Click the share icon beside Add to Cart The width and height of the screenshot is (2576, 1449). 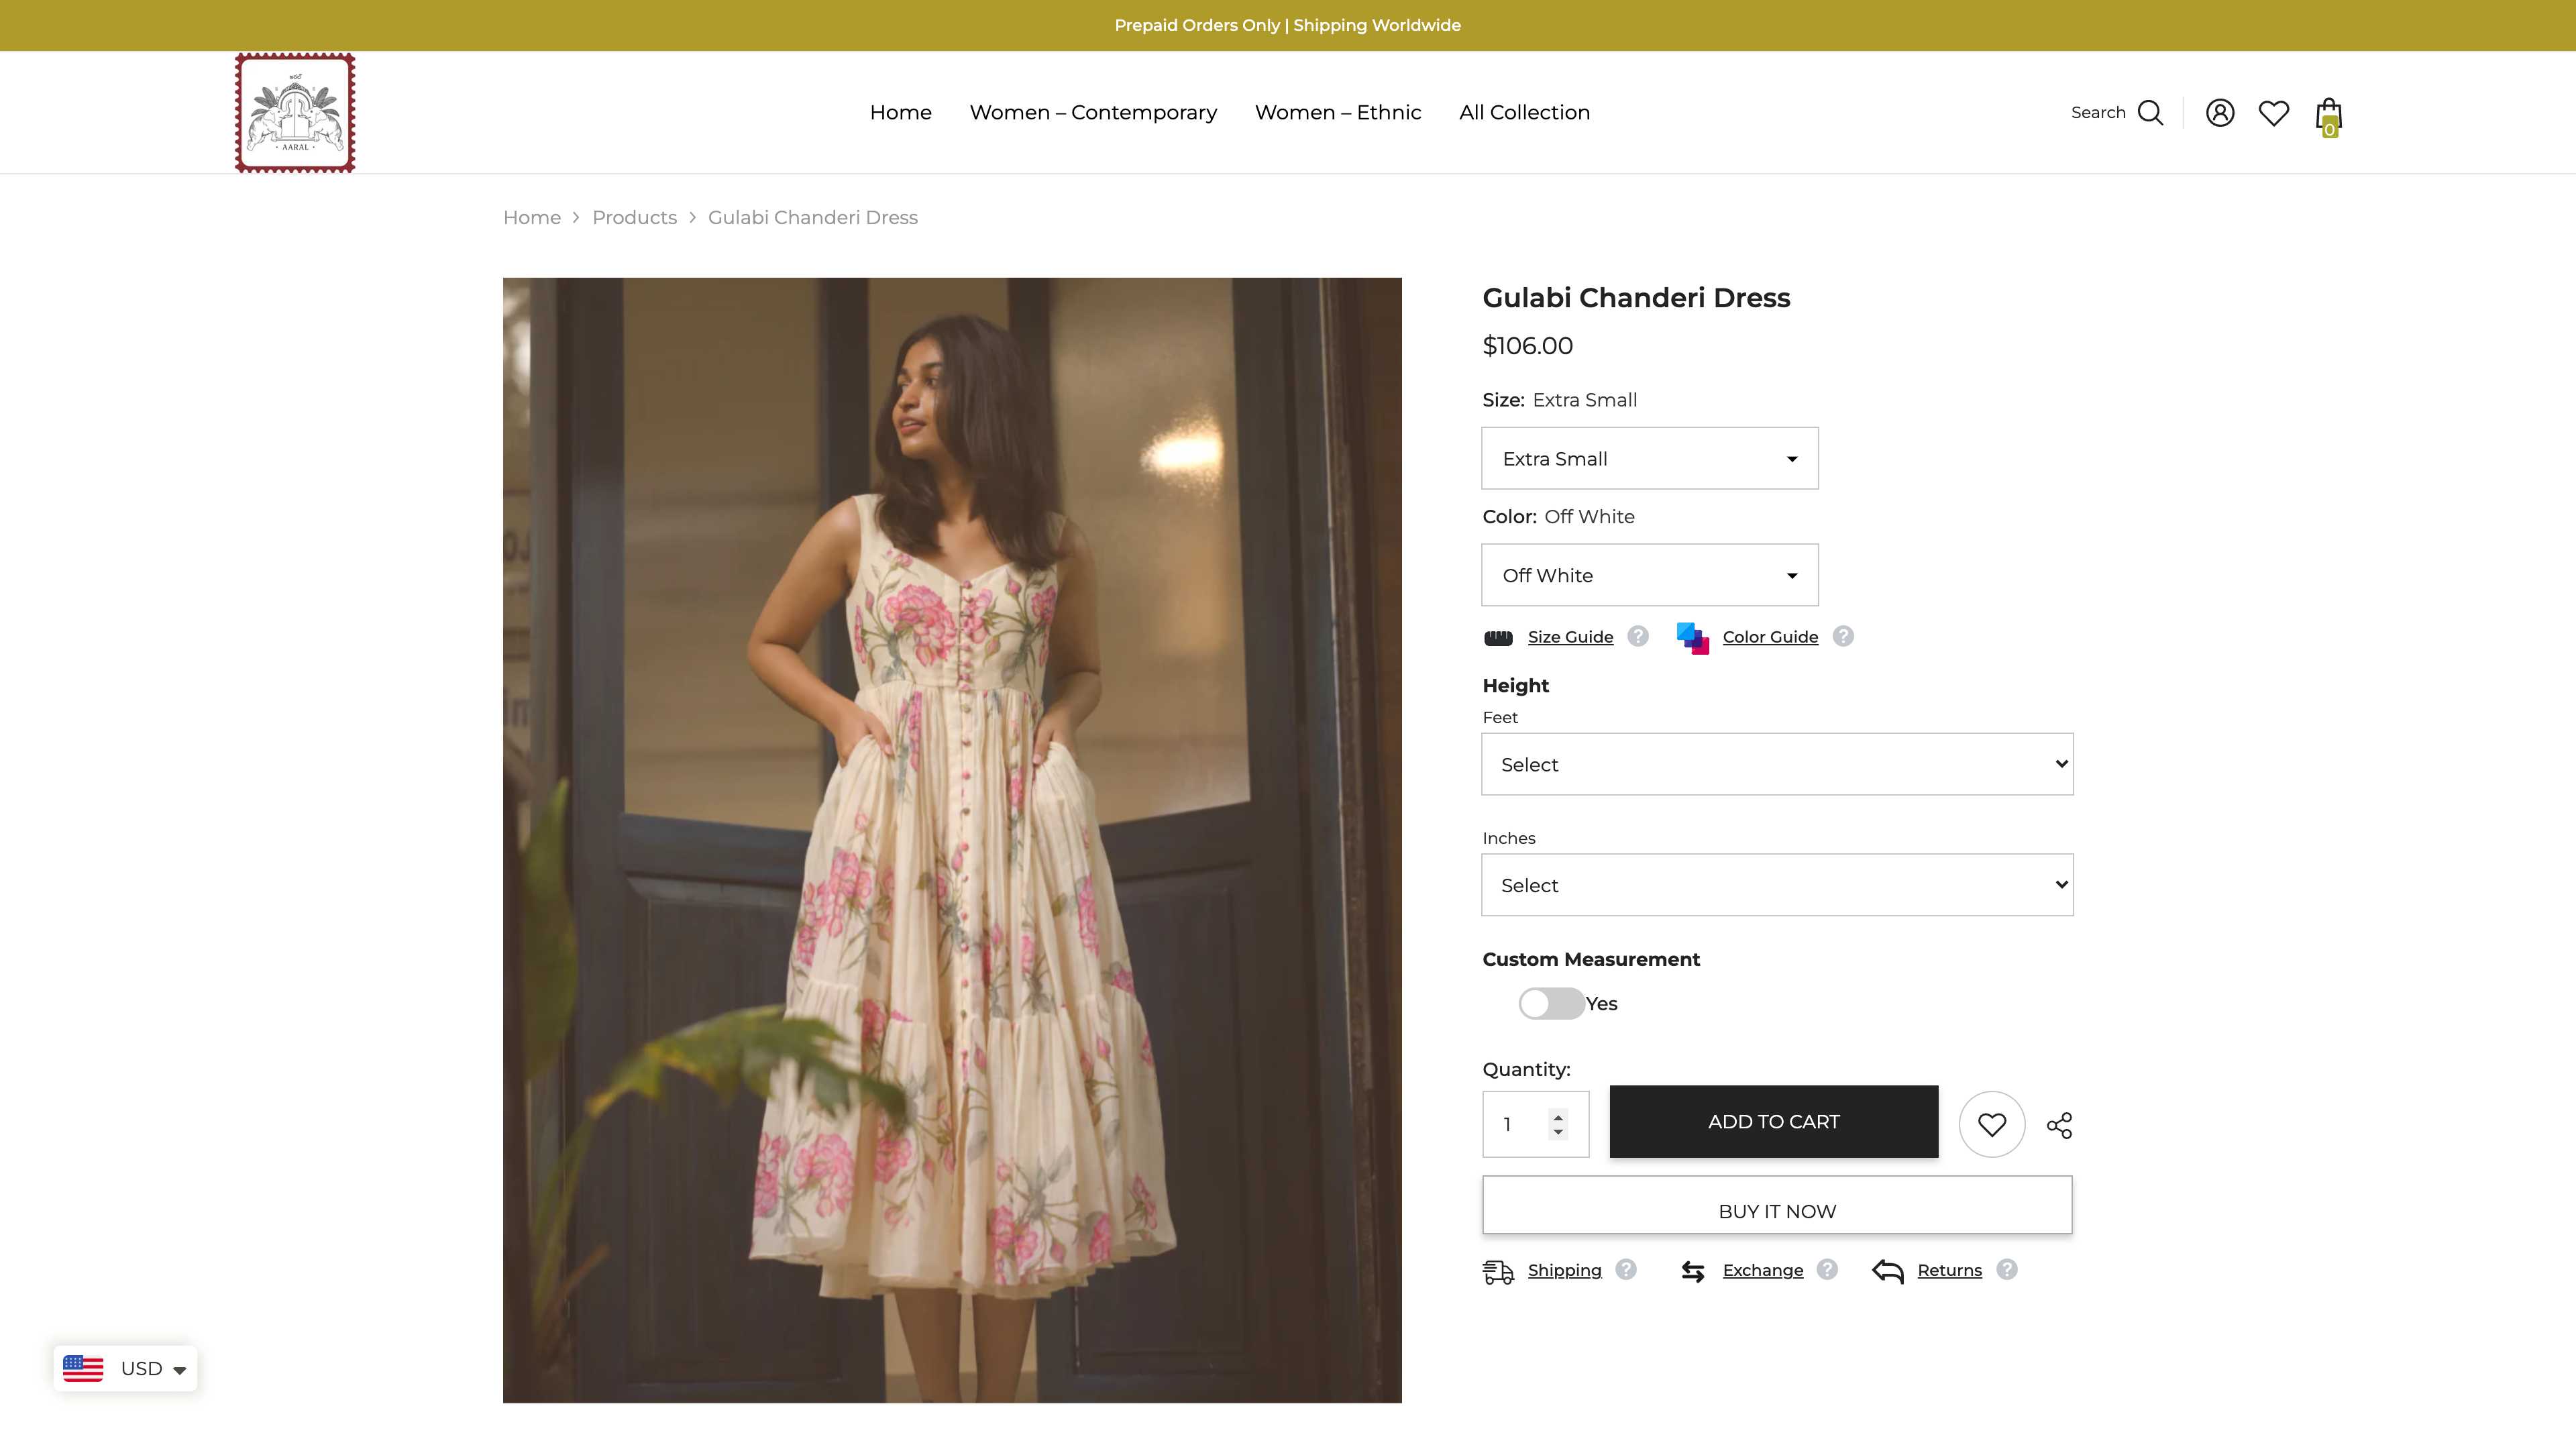click(2059, 1125)
